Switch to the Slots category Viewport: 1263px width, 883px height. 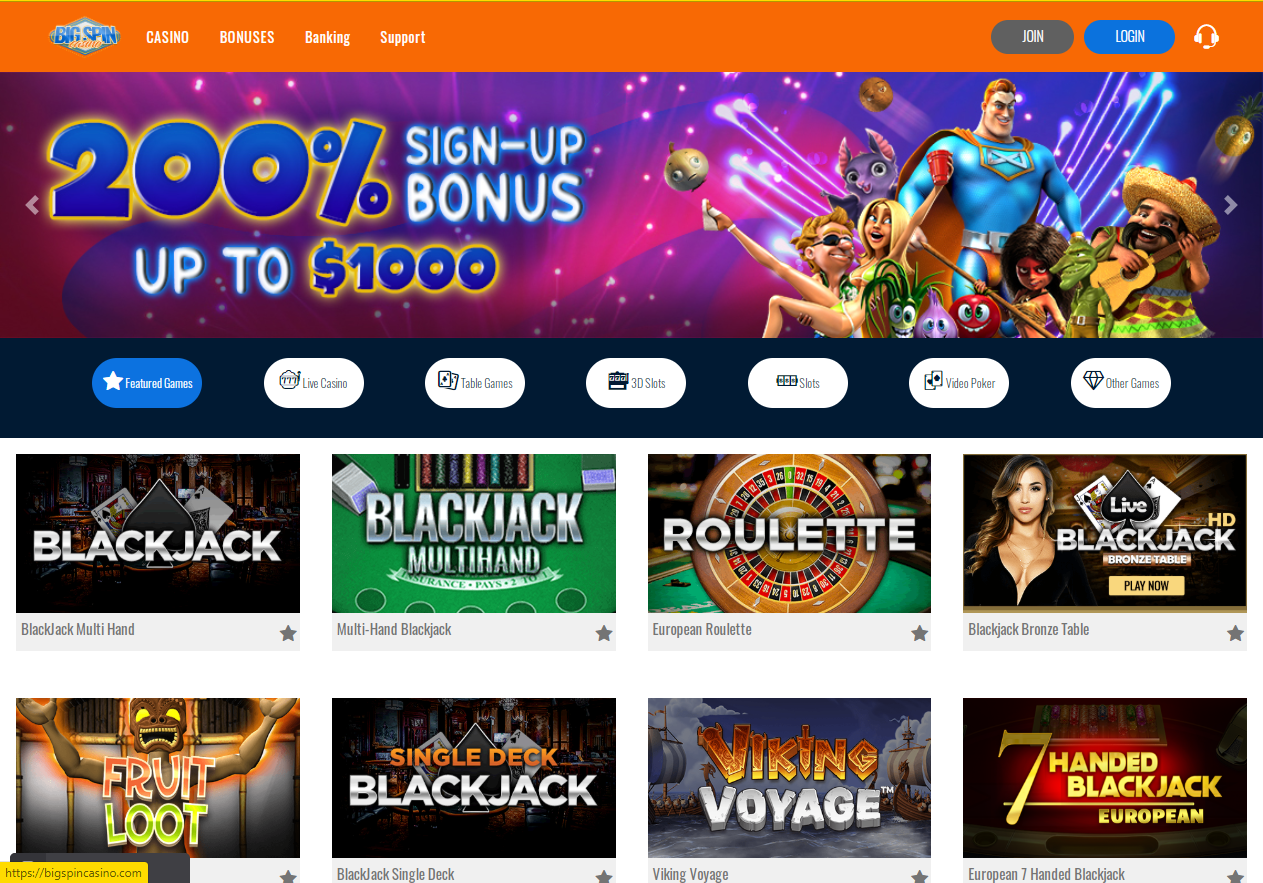pos(798,383)
